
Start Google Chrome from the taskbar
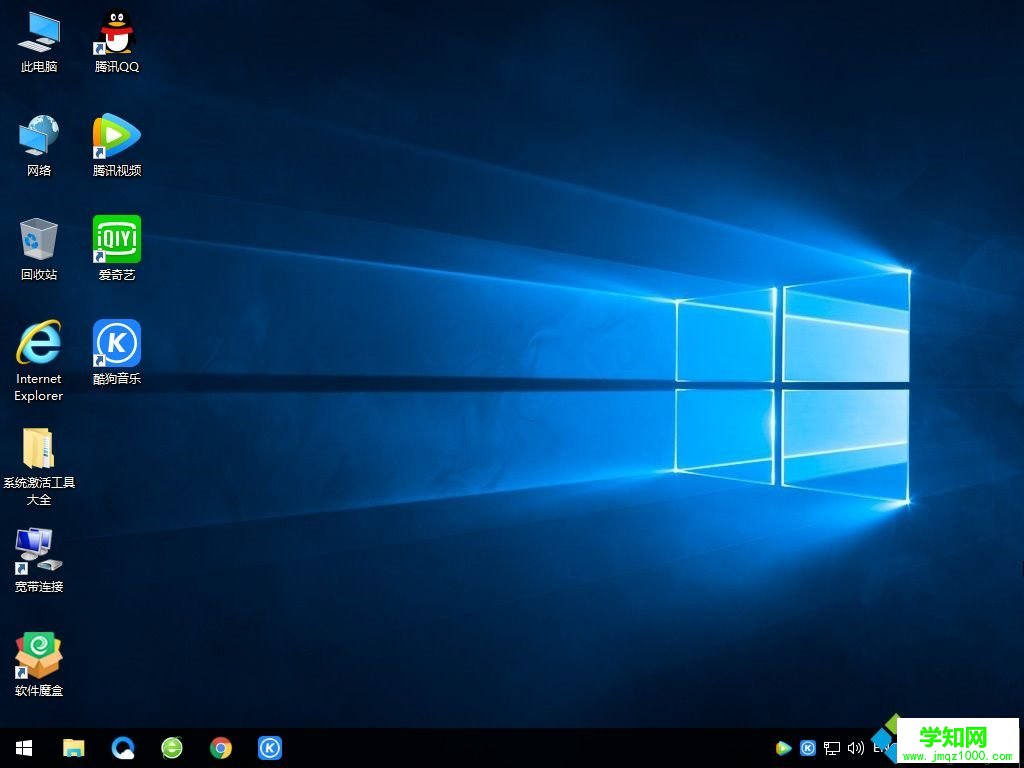click(x=220, y=747)
